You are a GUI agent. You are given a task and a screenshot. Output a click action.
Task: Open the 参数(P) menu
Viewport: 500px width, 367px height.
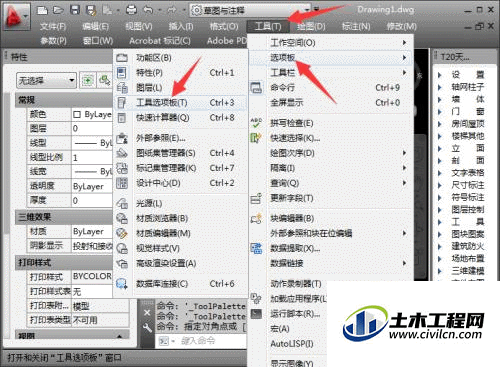pos(53,41)
